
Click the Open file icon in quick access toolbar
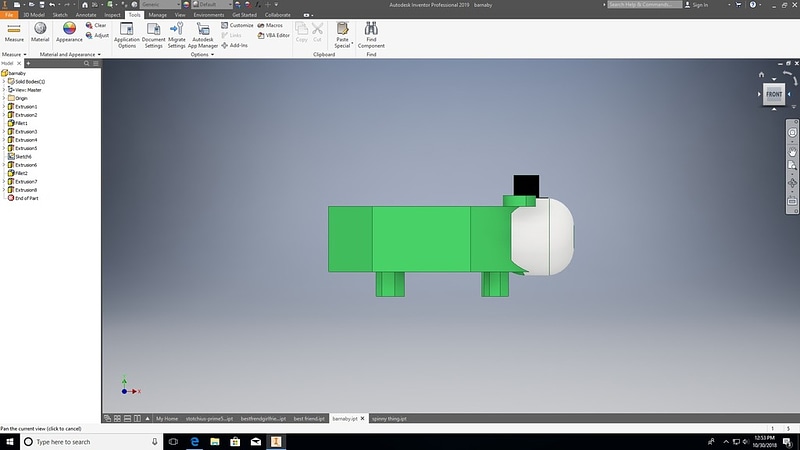[31, 5]
